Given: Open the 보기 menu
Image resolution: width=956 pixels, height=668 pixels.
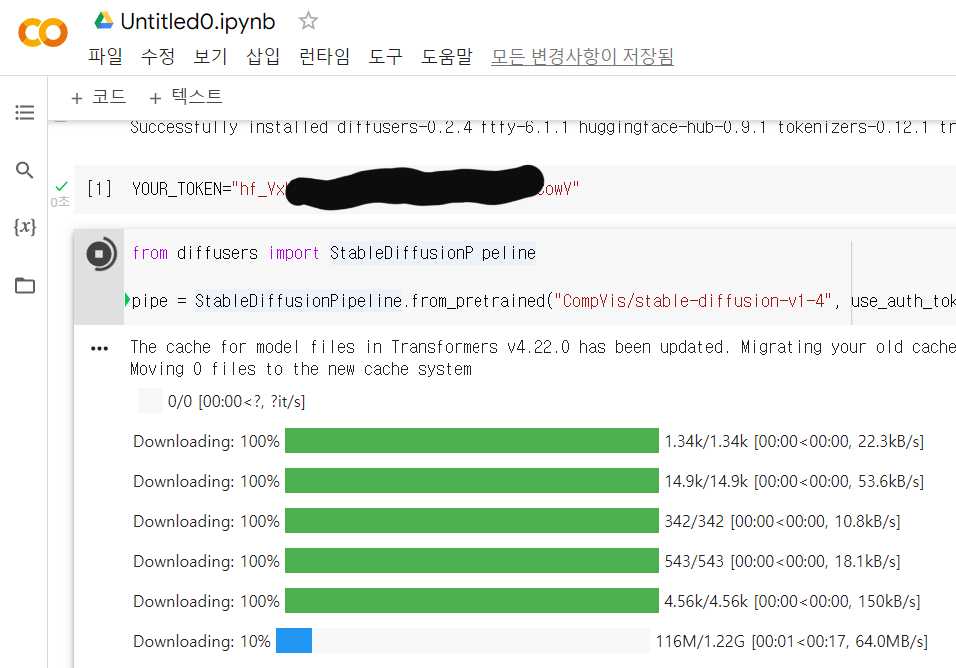Looking at the screenshot, I should 210,56.
